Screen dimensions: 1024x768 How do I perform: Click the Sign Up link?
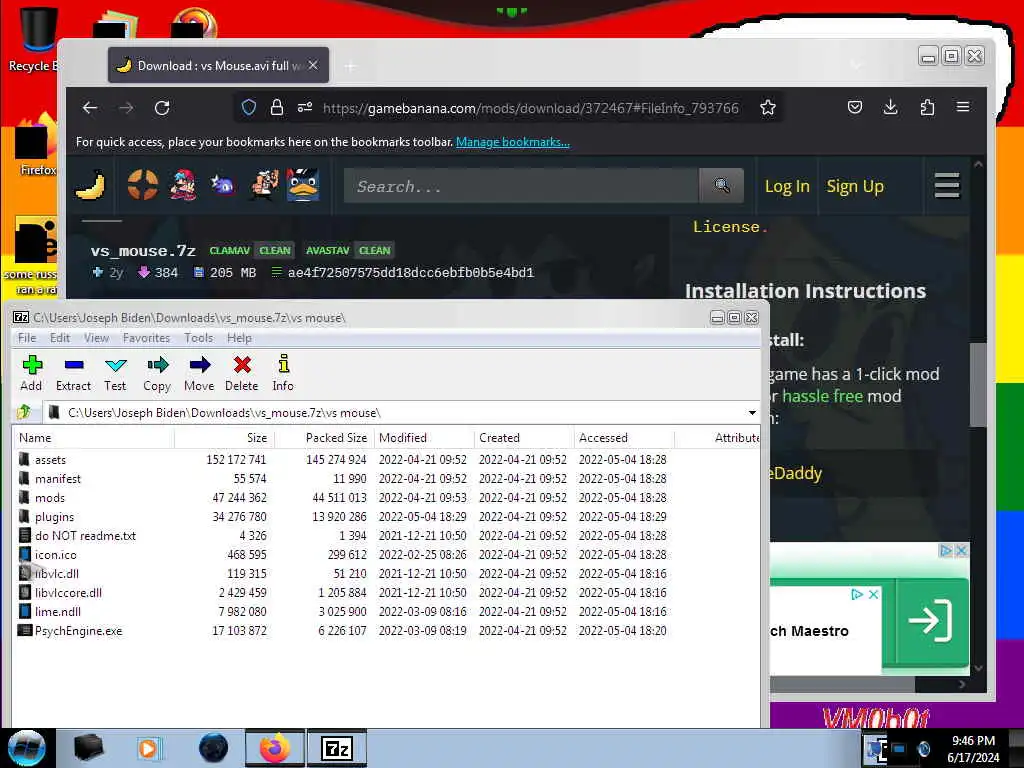pyautogui.click(x=855, y=186)
